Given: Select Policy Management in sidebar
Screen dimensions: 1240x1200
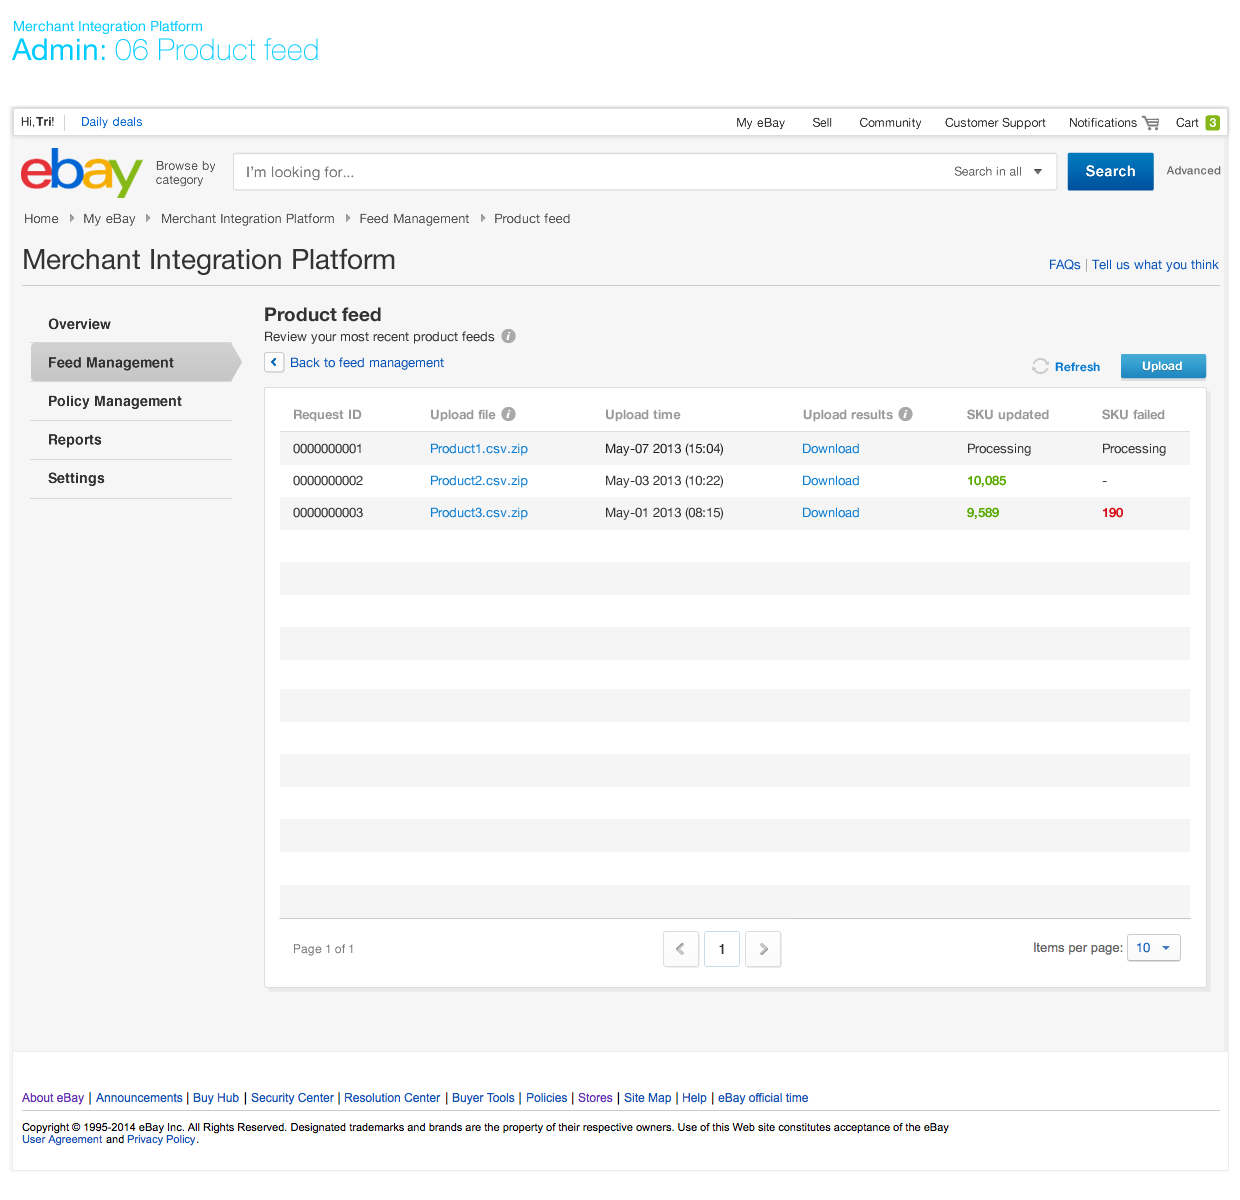Looking at the screenshot, I should tap(115, 401).
